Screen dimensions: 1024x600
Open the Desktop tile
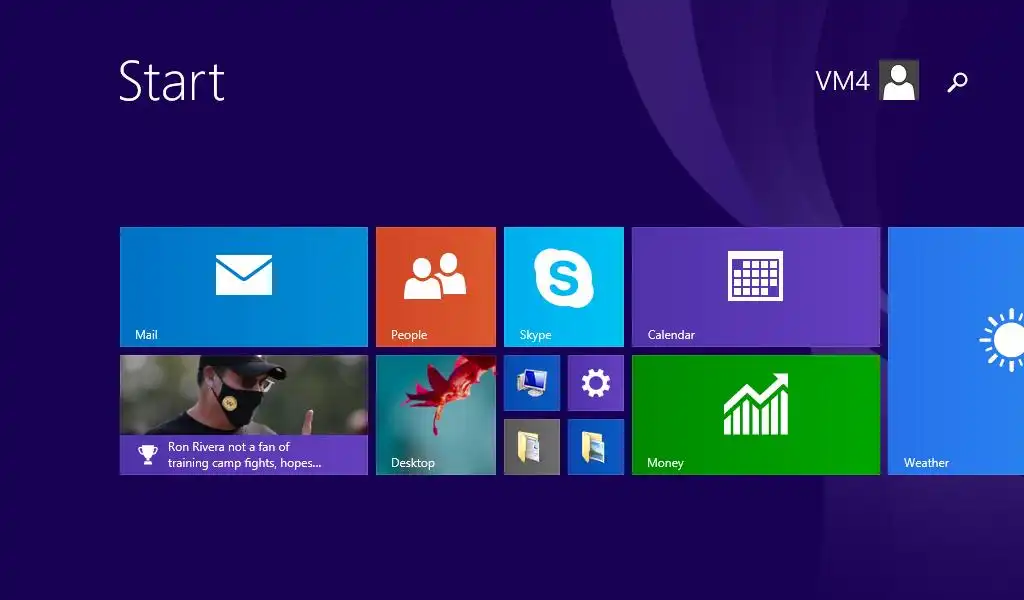tap(436, 415)
